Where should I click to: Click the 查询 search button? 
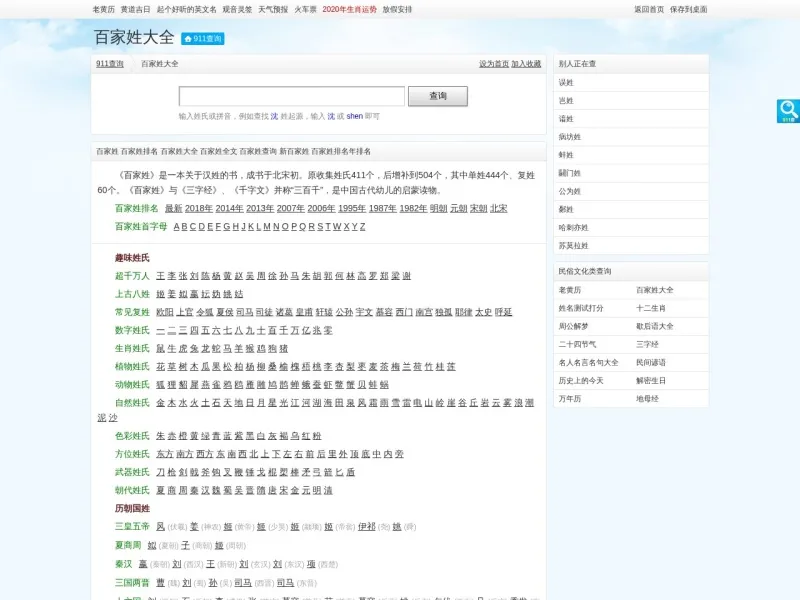click(438, 96)
